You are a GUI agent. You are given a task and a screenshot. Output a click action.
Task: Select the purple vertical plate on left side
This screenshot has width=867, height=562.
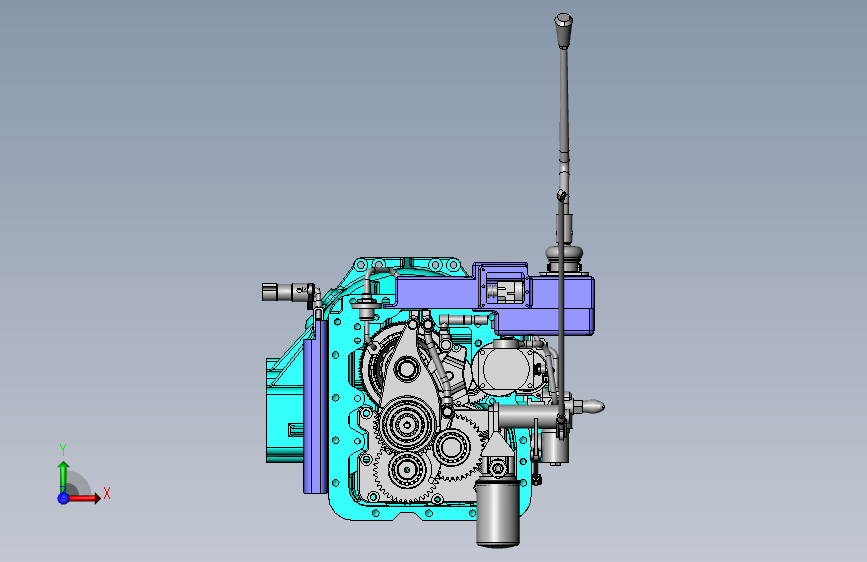click(x=315, y=407)
